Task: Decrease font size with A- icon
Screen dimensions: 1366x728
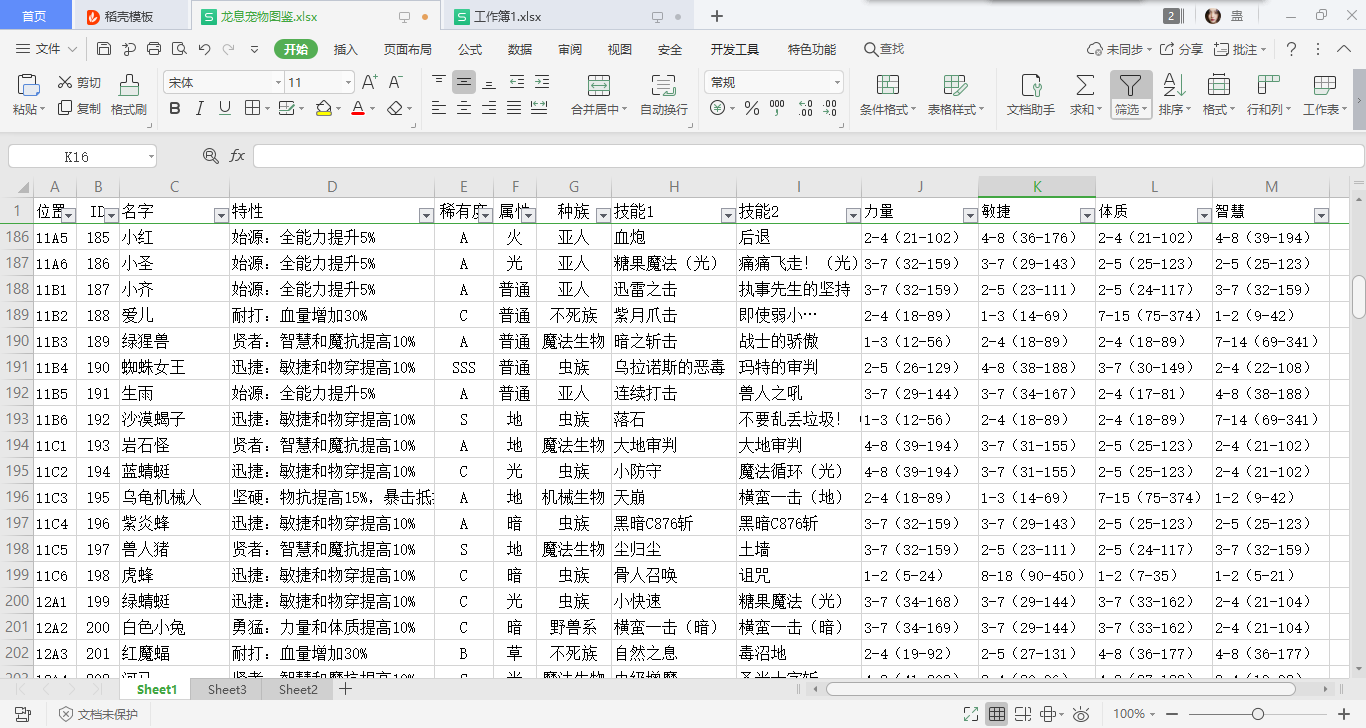Action: point(394,82)
